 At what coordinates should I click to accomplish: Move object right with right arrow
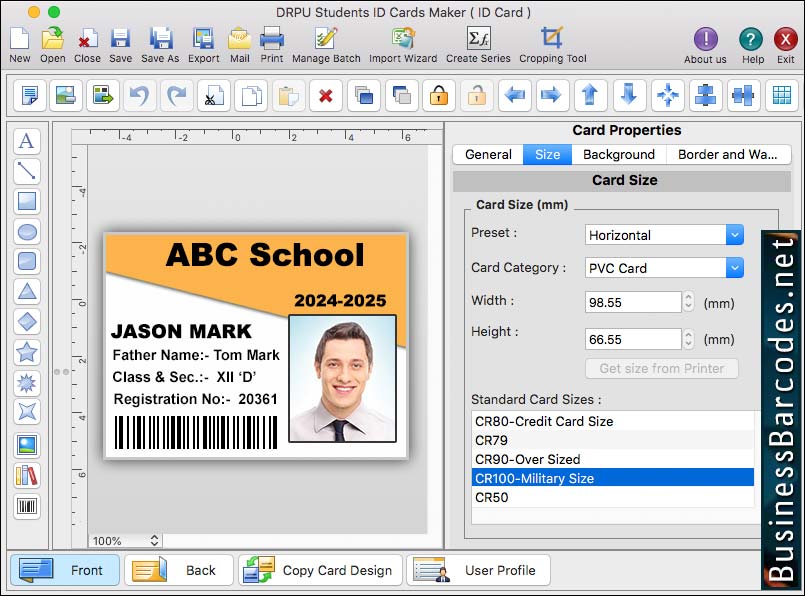tap(552, 95)
